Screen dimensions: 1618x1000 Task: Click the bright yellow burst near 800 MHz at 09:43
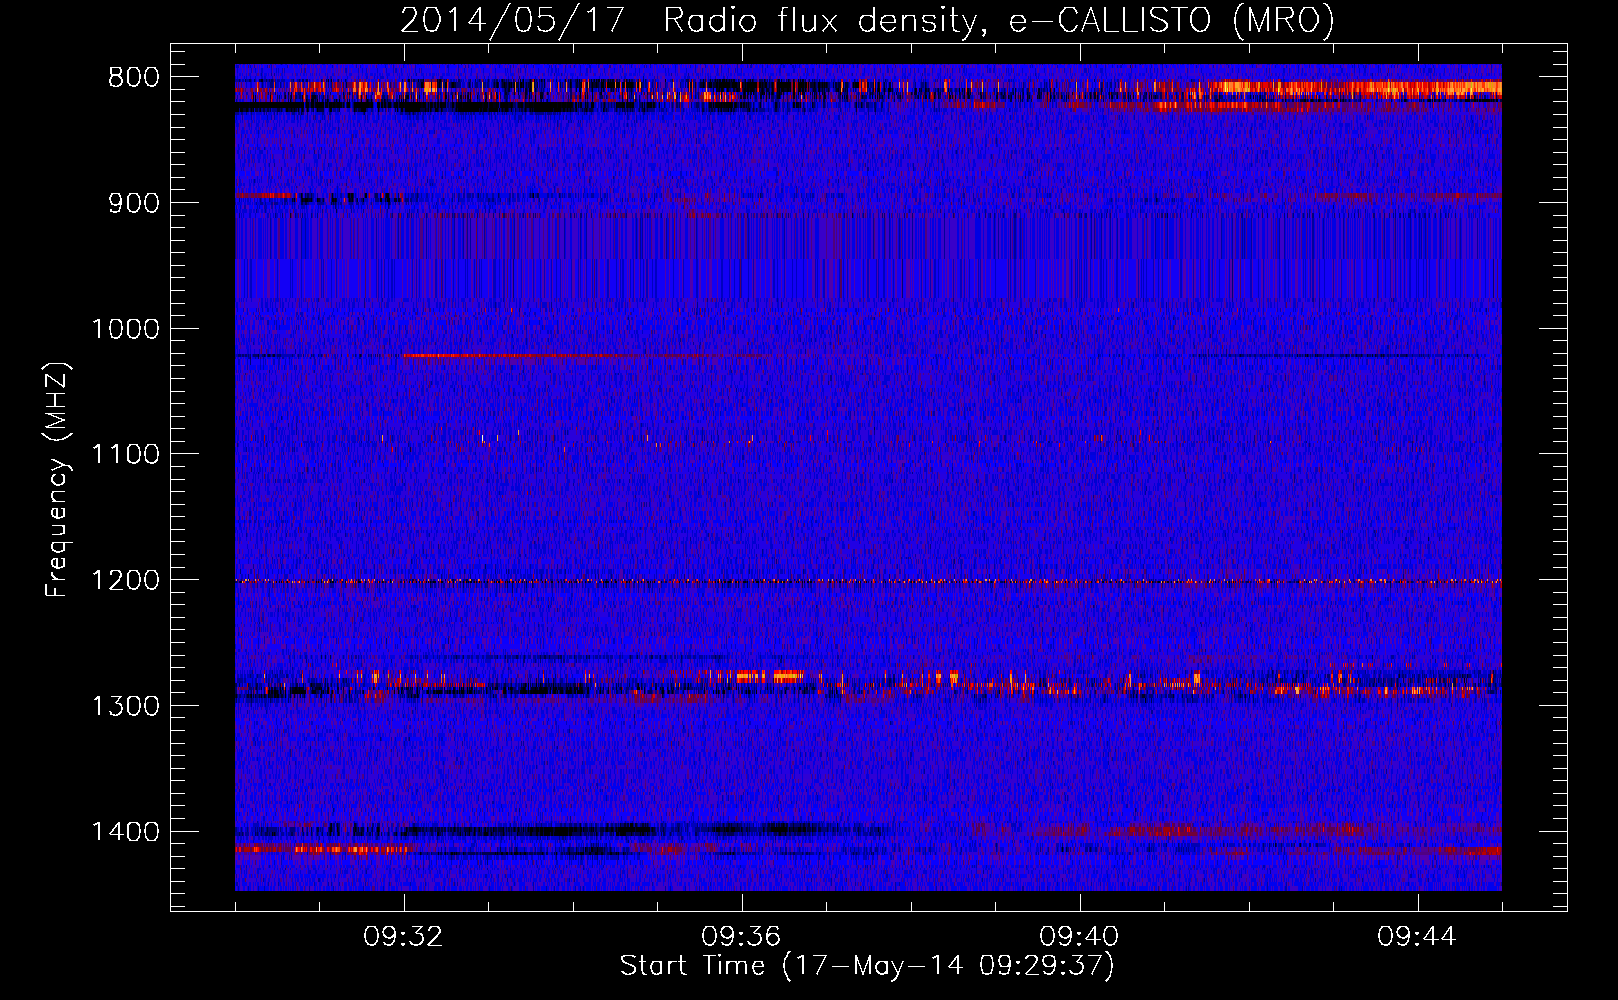coord(1355,89)
